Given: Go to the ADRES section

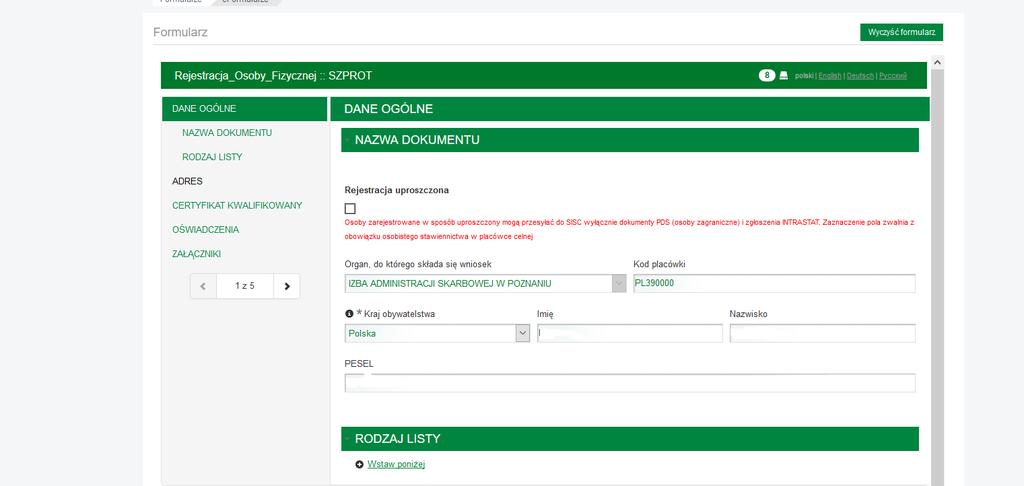Looking at the screenshot, I should click(187, 181).
